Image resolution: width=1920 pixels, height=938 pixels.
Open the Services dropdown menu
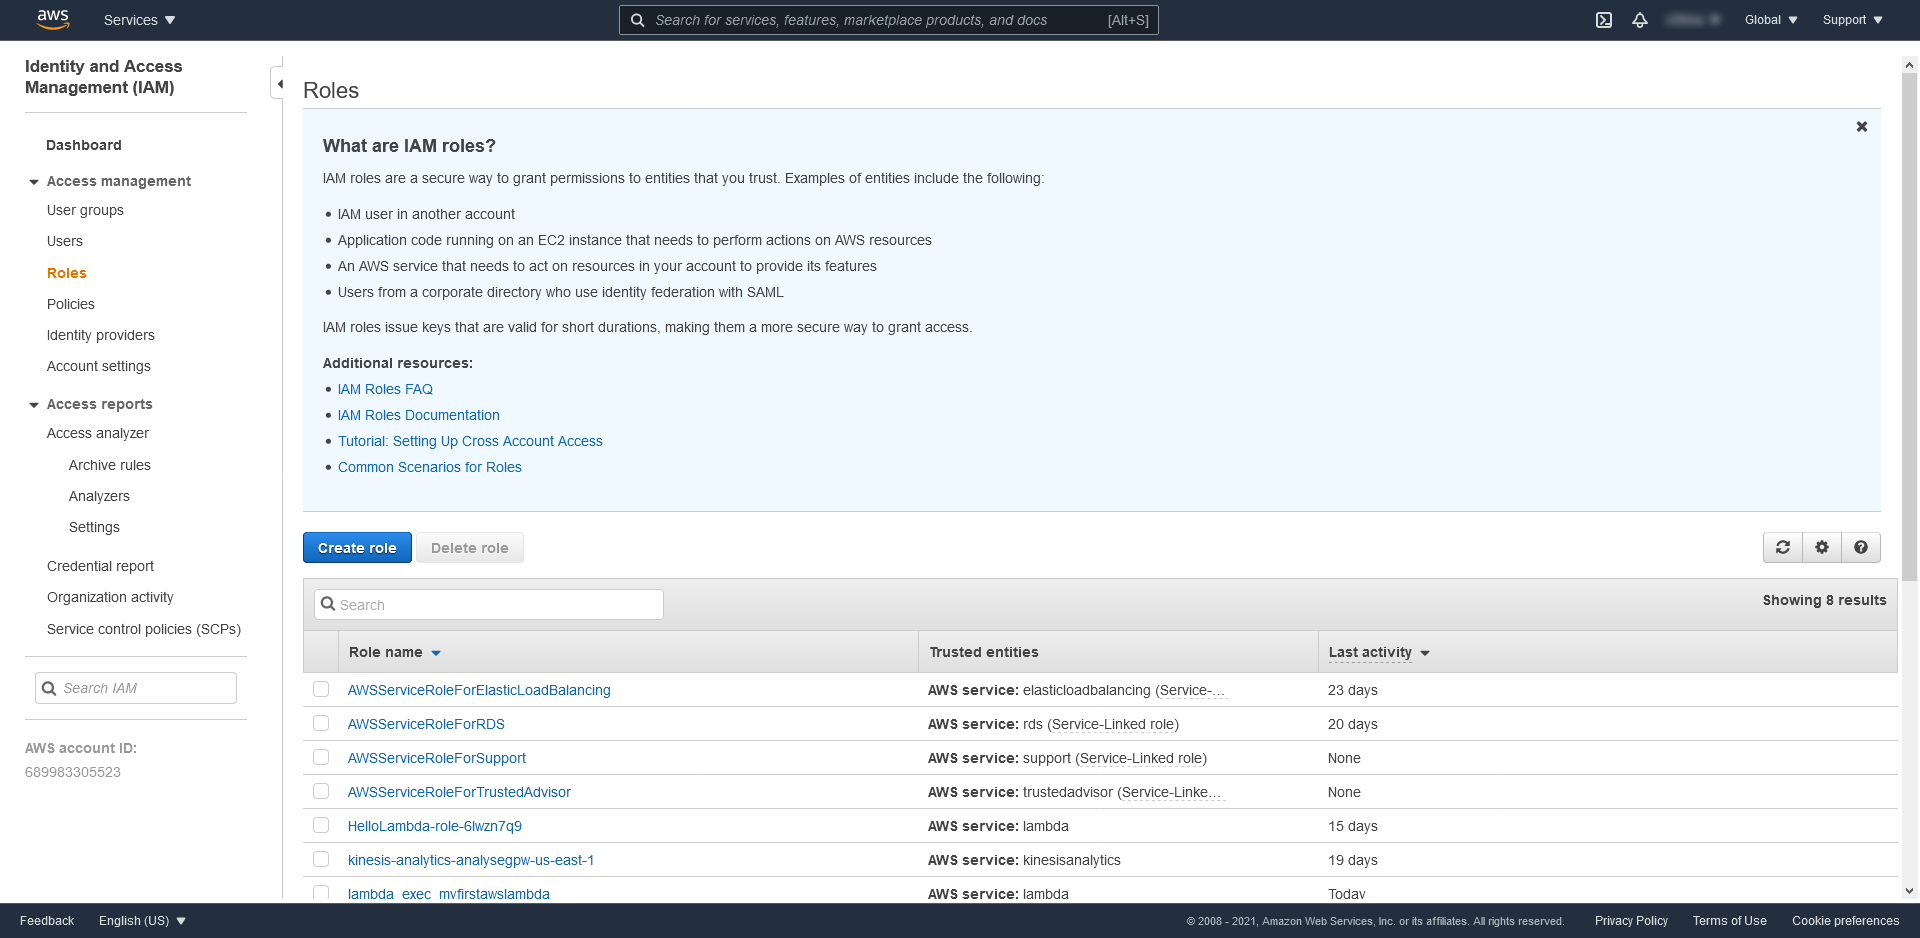(139, 20)
